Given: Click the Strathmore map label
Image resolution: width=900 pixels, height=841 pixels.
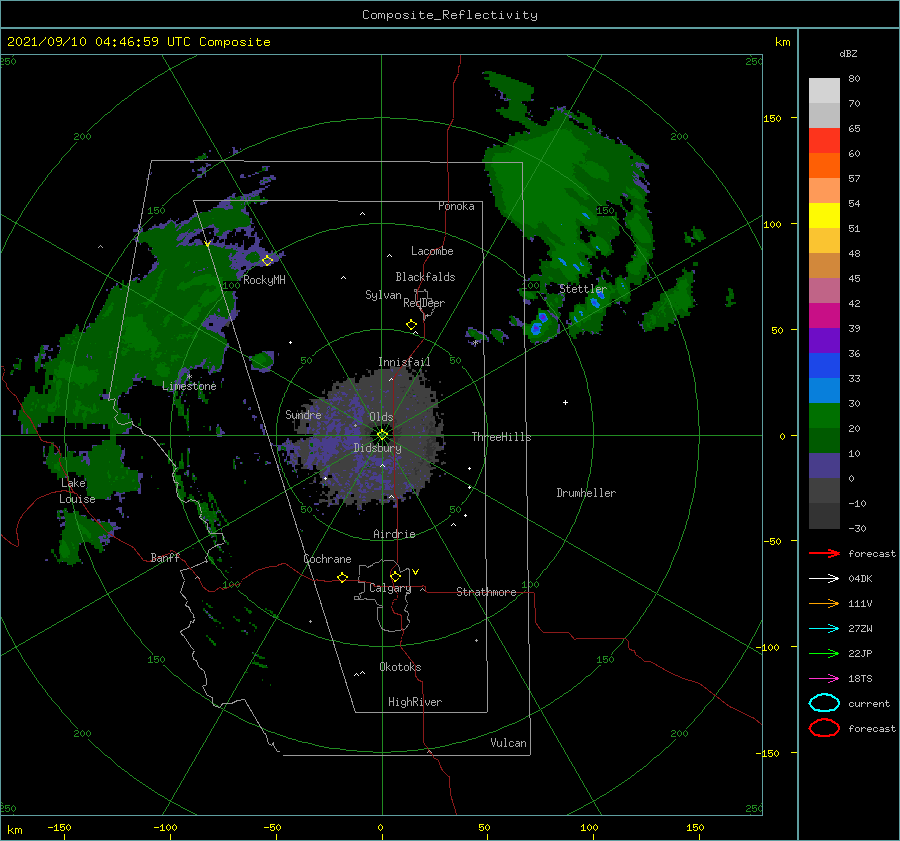Looking at the screenshot, I should coord(486,592).
